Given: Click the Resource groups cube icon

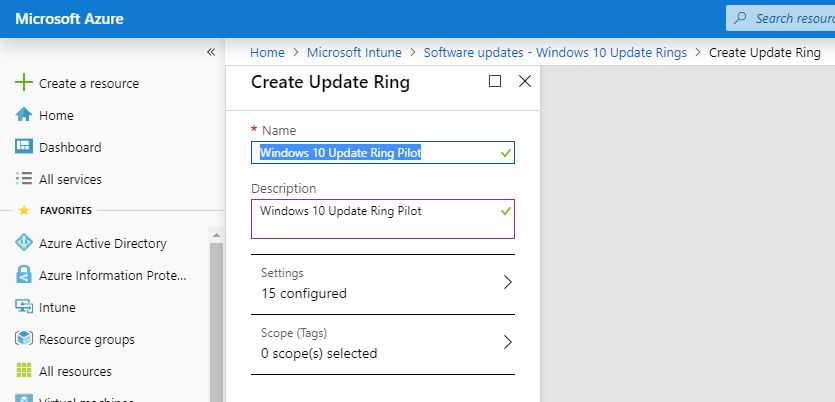Looking at the screenshot, I should click(24, 339).
